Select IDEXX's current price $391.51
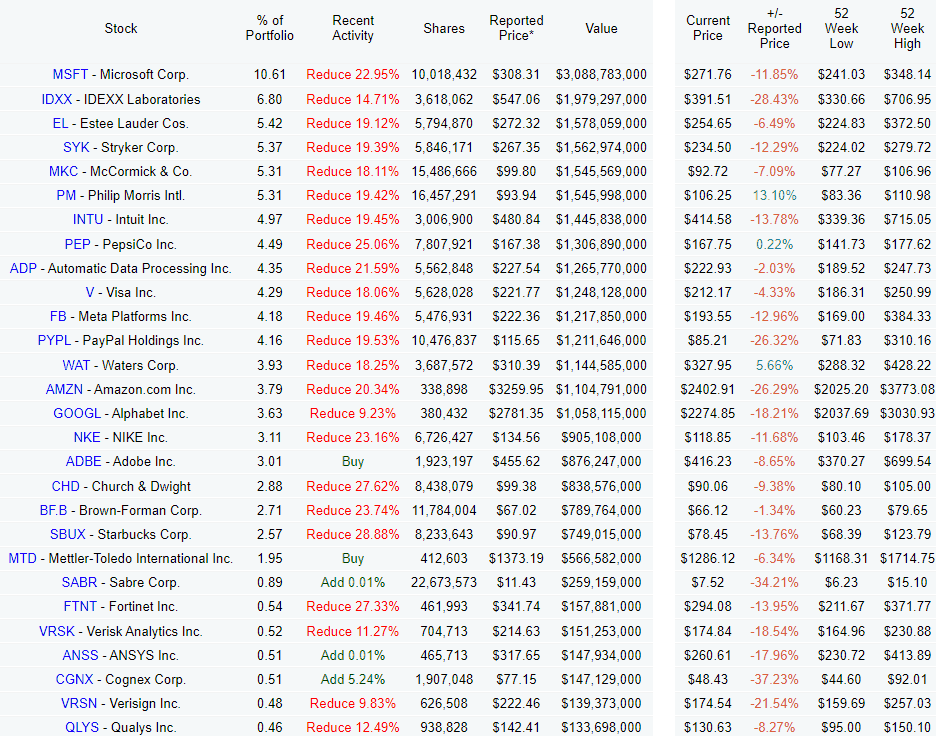The width and height of the screenshot is (936, 736). 708,99
